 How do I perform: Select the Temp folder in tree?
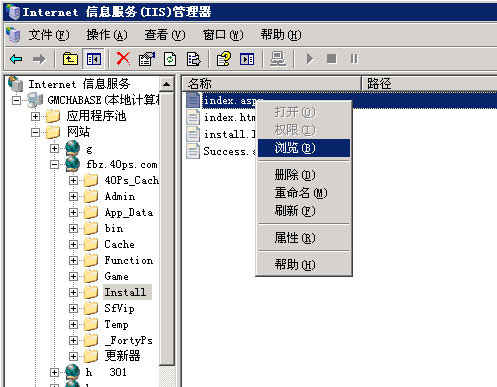click(116, 324)
